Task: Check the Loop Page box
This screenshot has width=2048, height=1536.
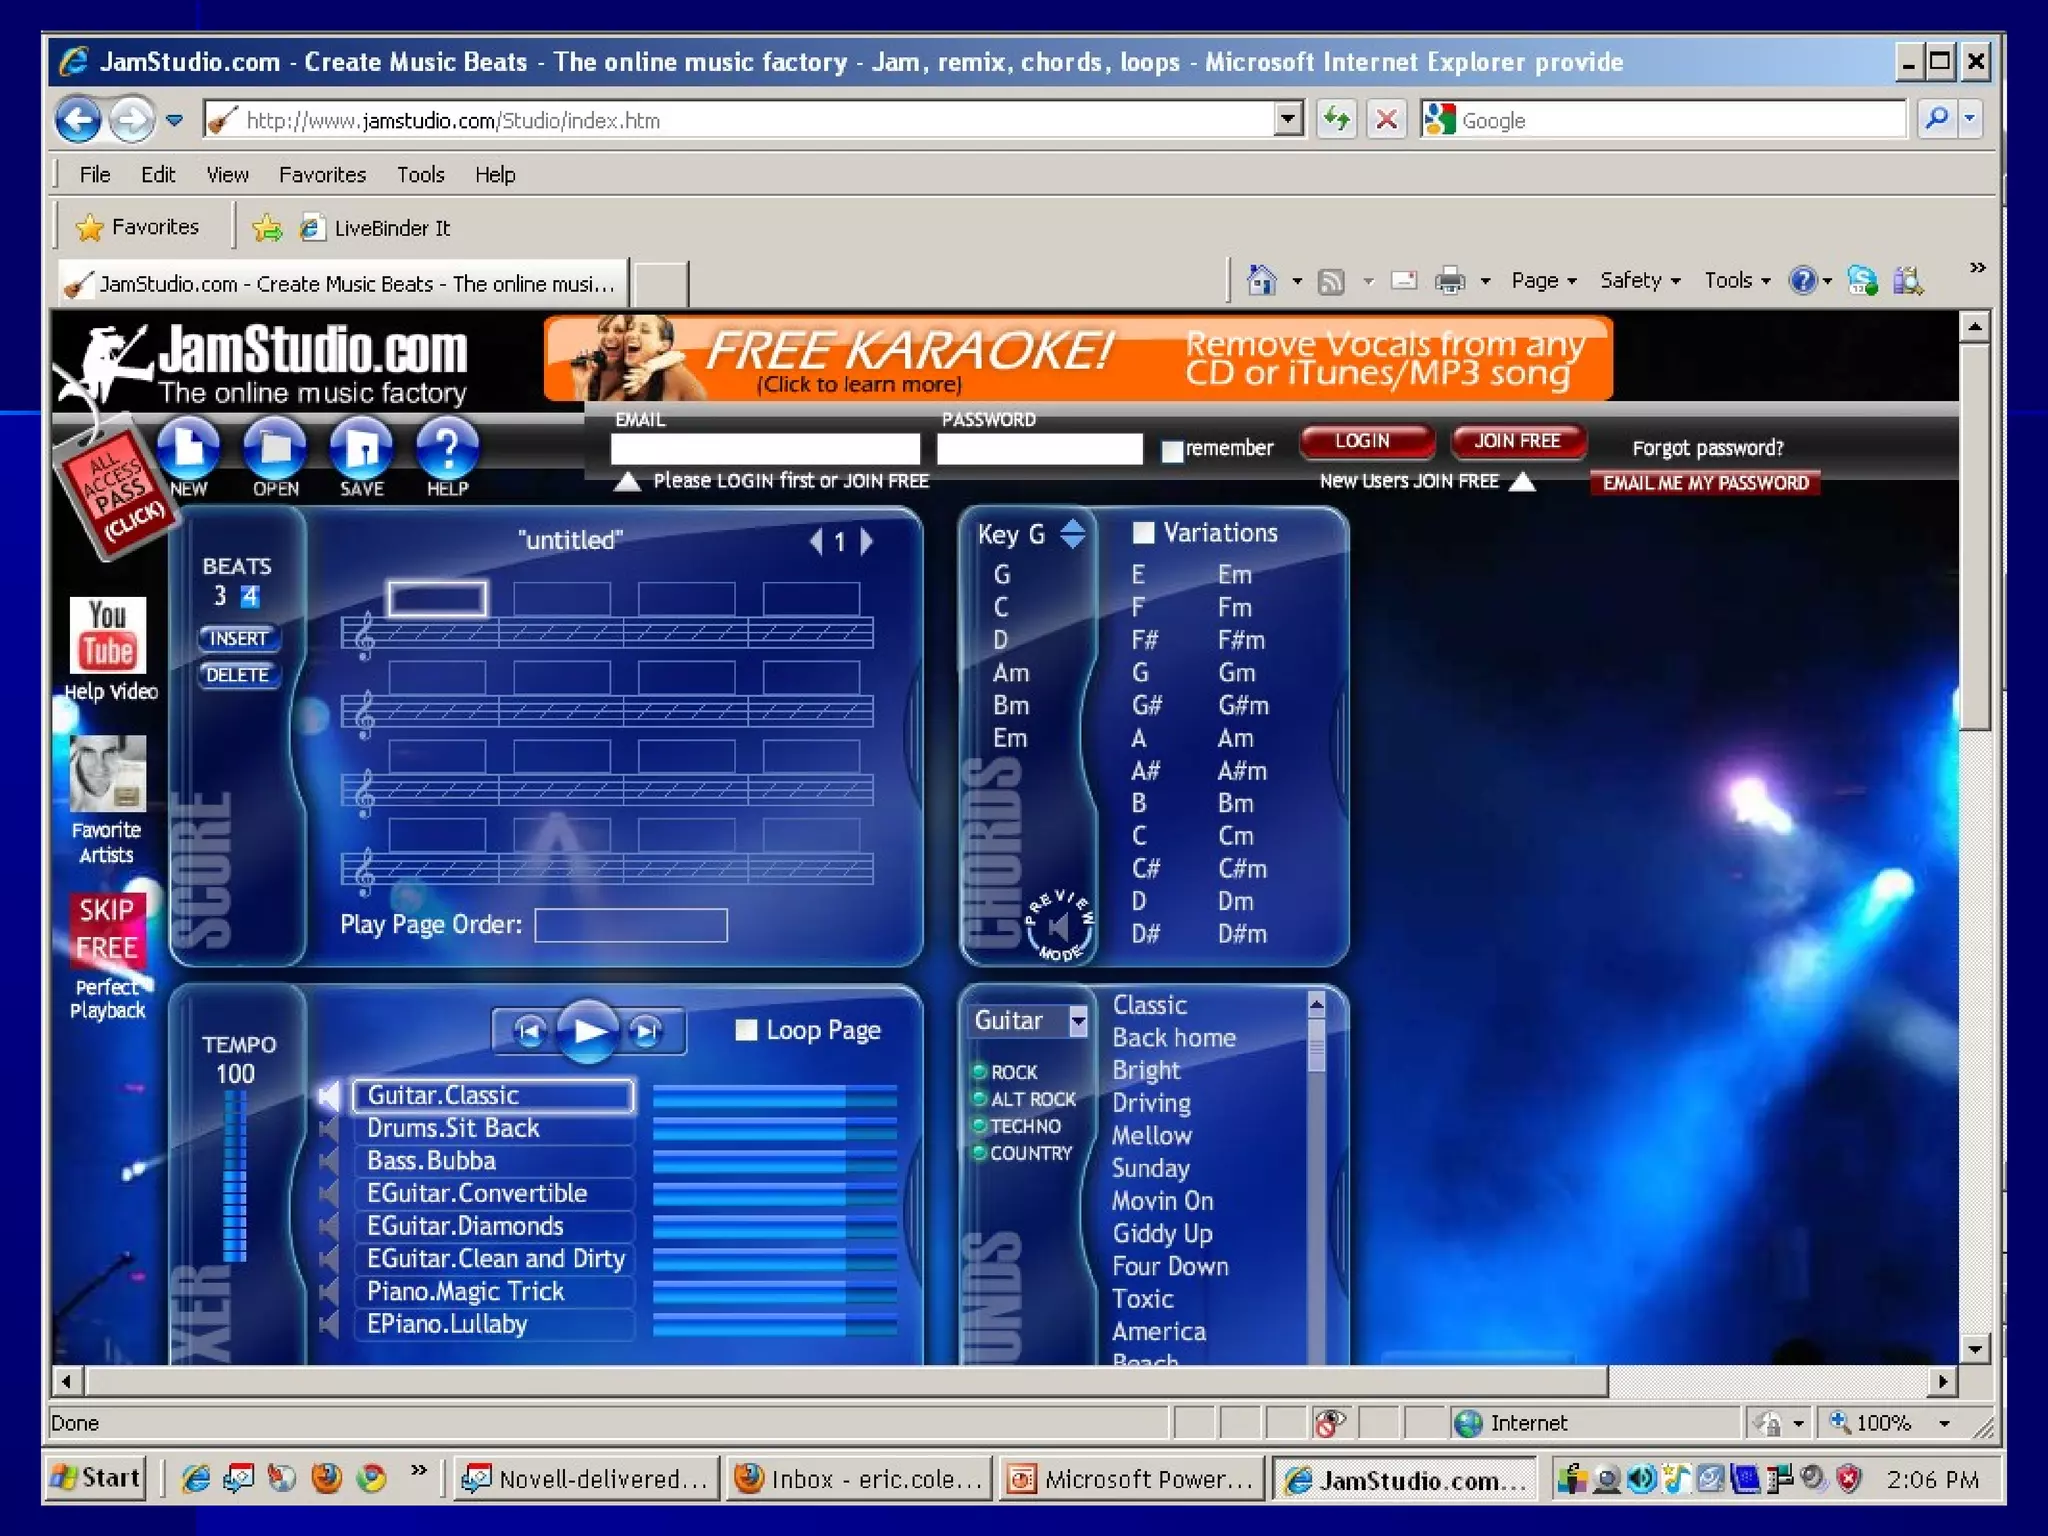Action: pyautogui.click(x=746, y=1030)
